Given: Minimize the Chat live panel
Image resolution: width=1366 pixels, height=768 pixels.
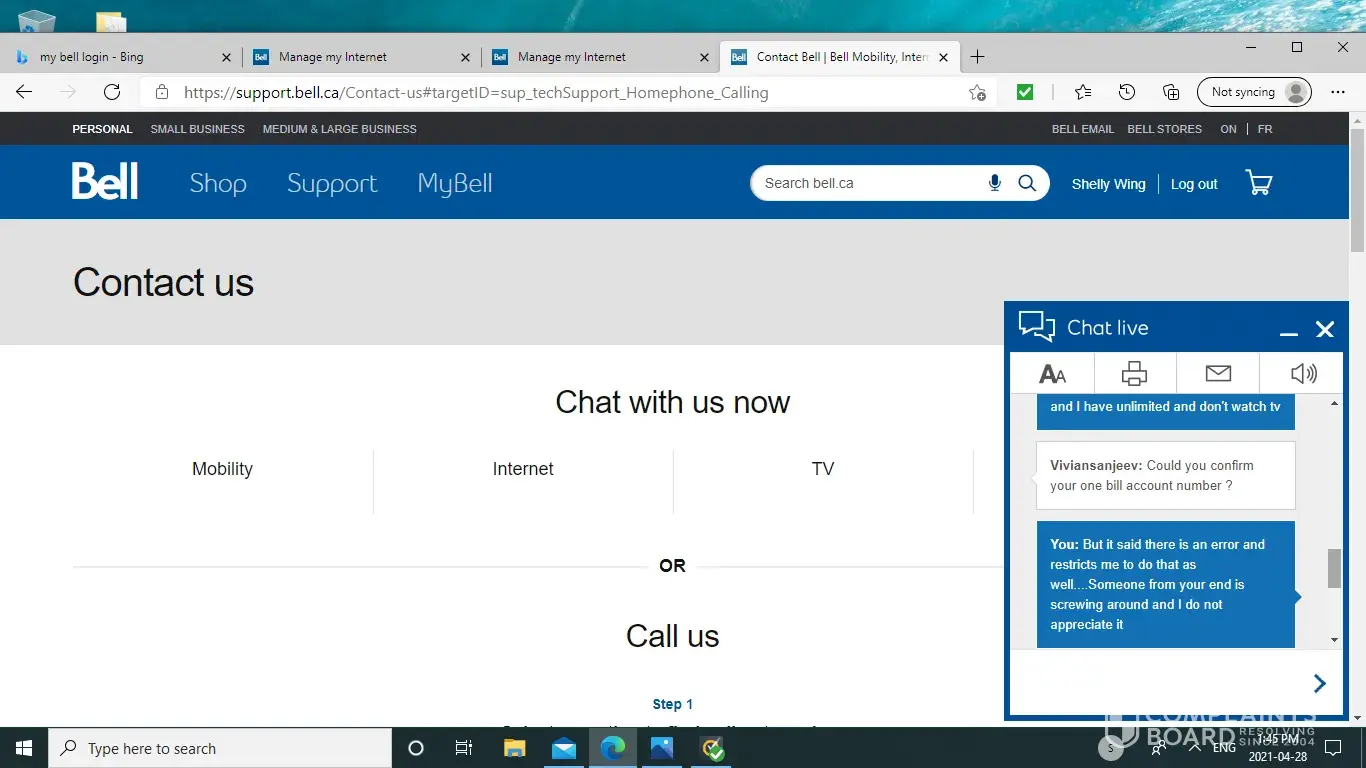Looking at the screenshot, I should 1288,330.
